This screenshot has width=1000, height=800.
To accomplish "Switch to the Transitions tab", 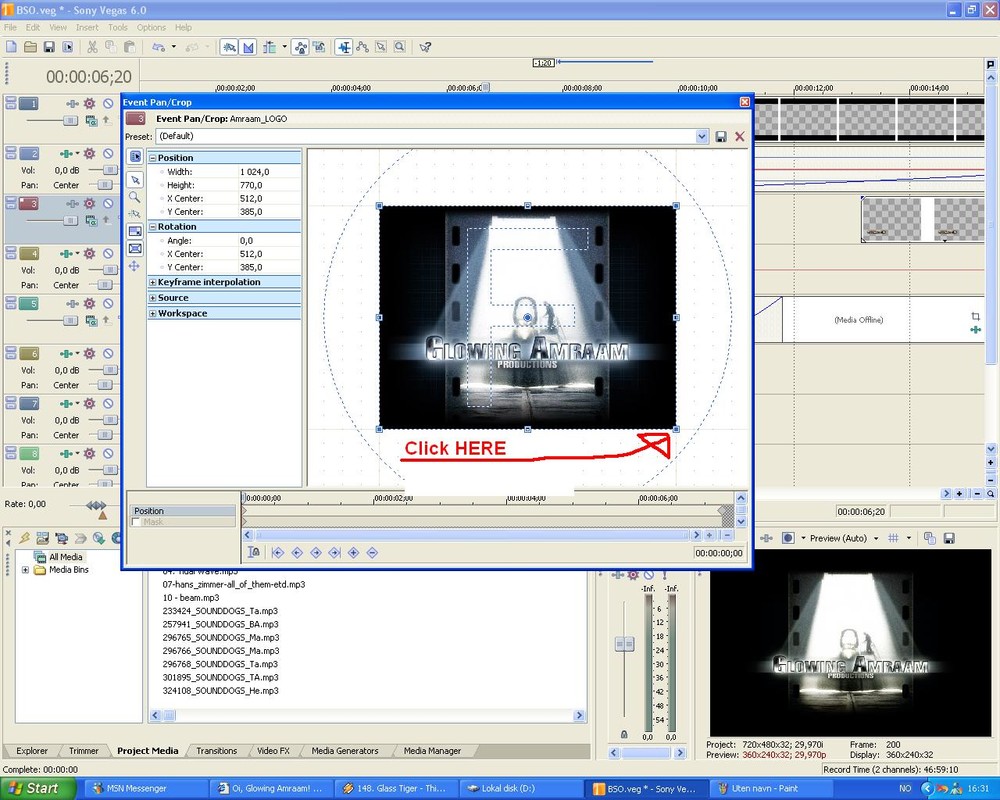I will click(x=216, y=751).
